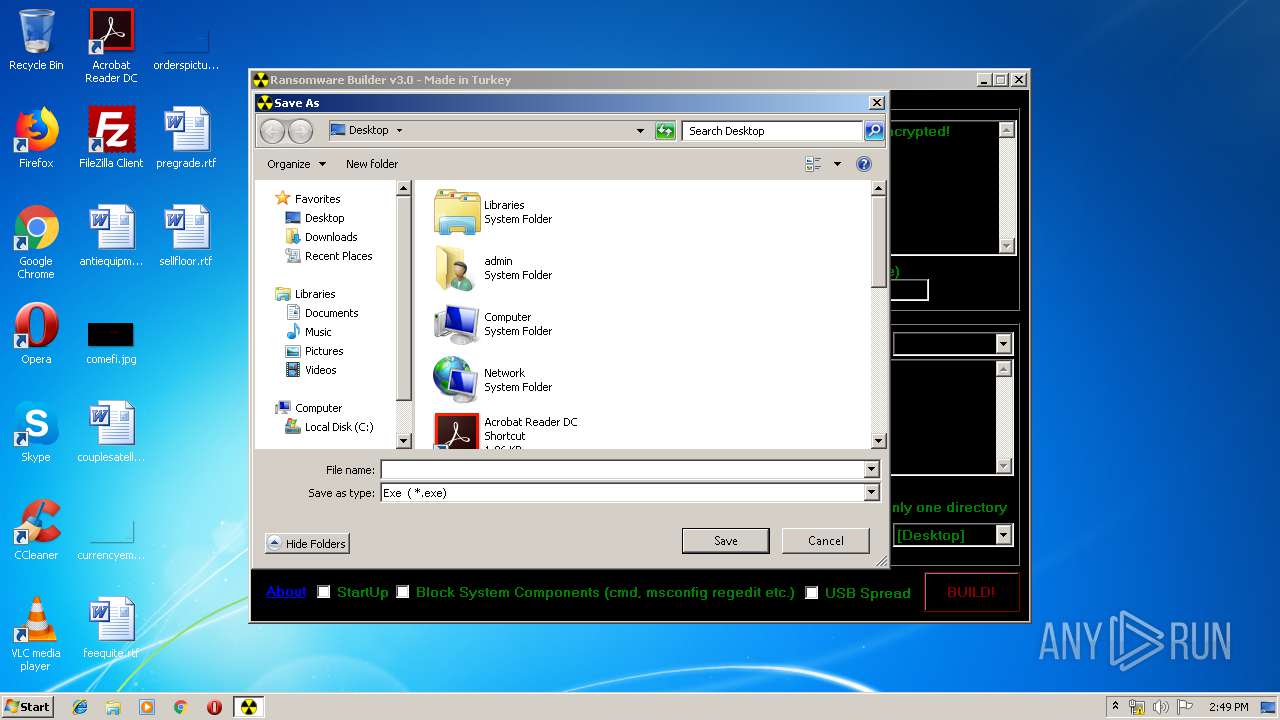Click navigation pane scrollbar down arrow

point(404,441)
